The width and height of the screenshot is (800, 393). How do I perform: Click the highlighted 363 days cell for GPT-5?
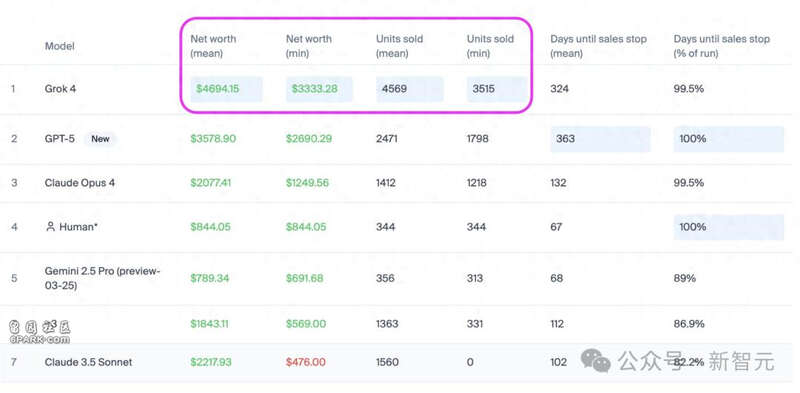600,139
